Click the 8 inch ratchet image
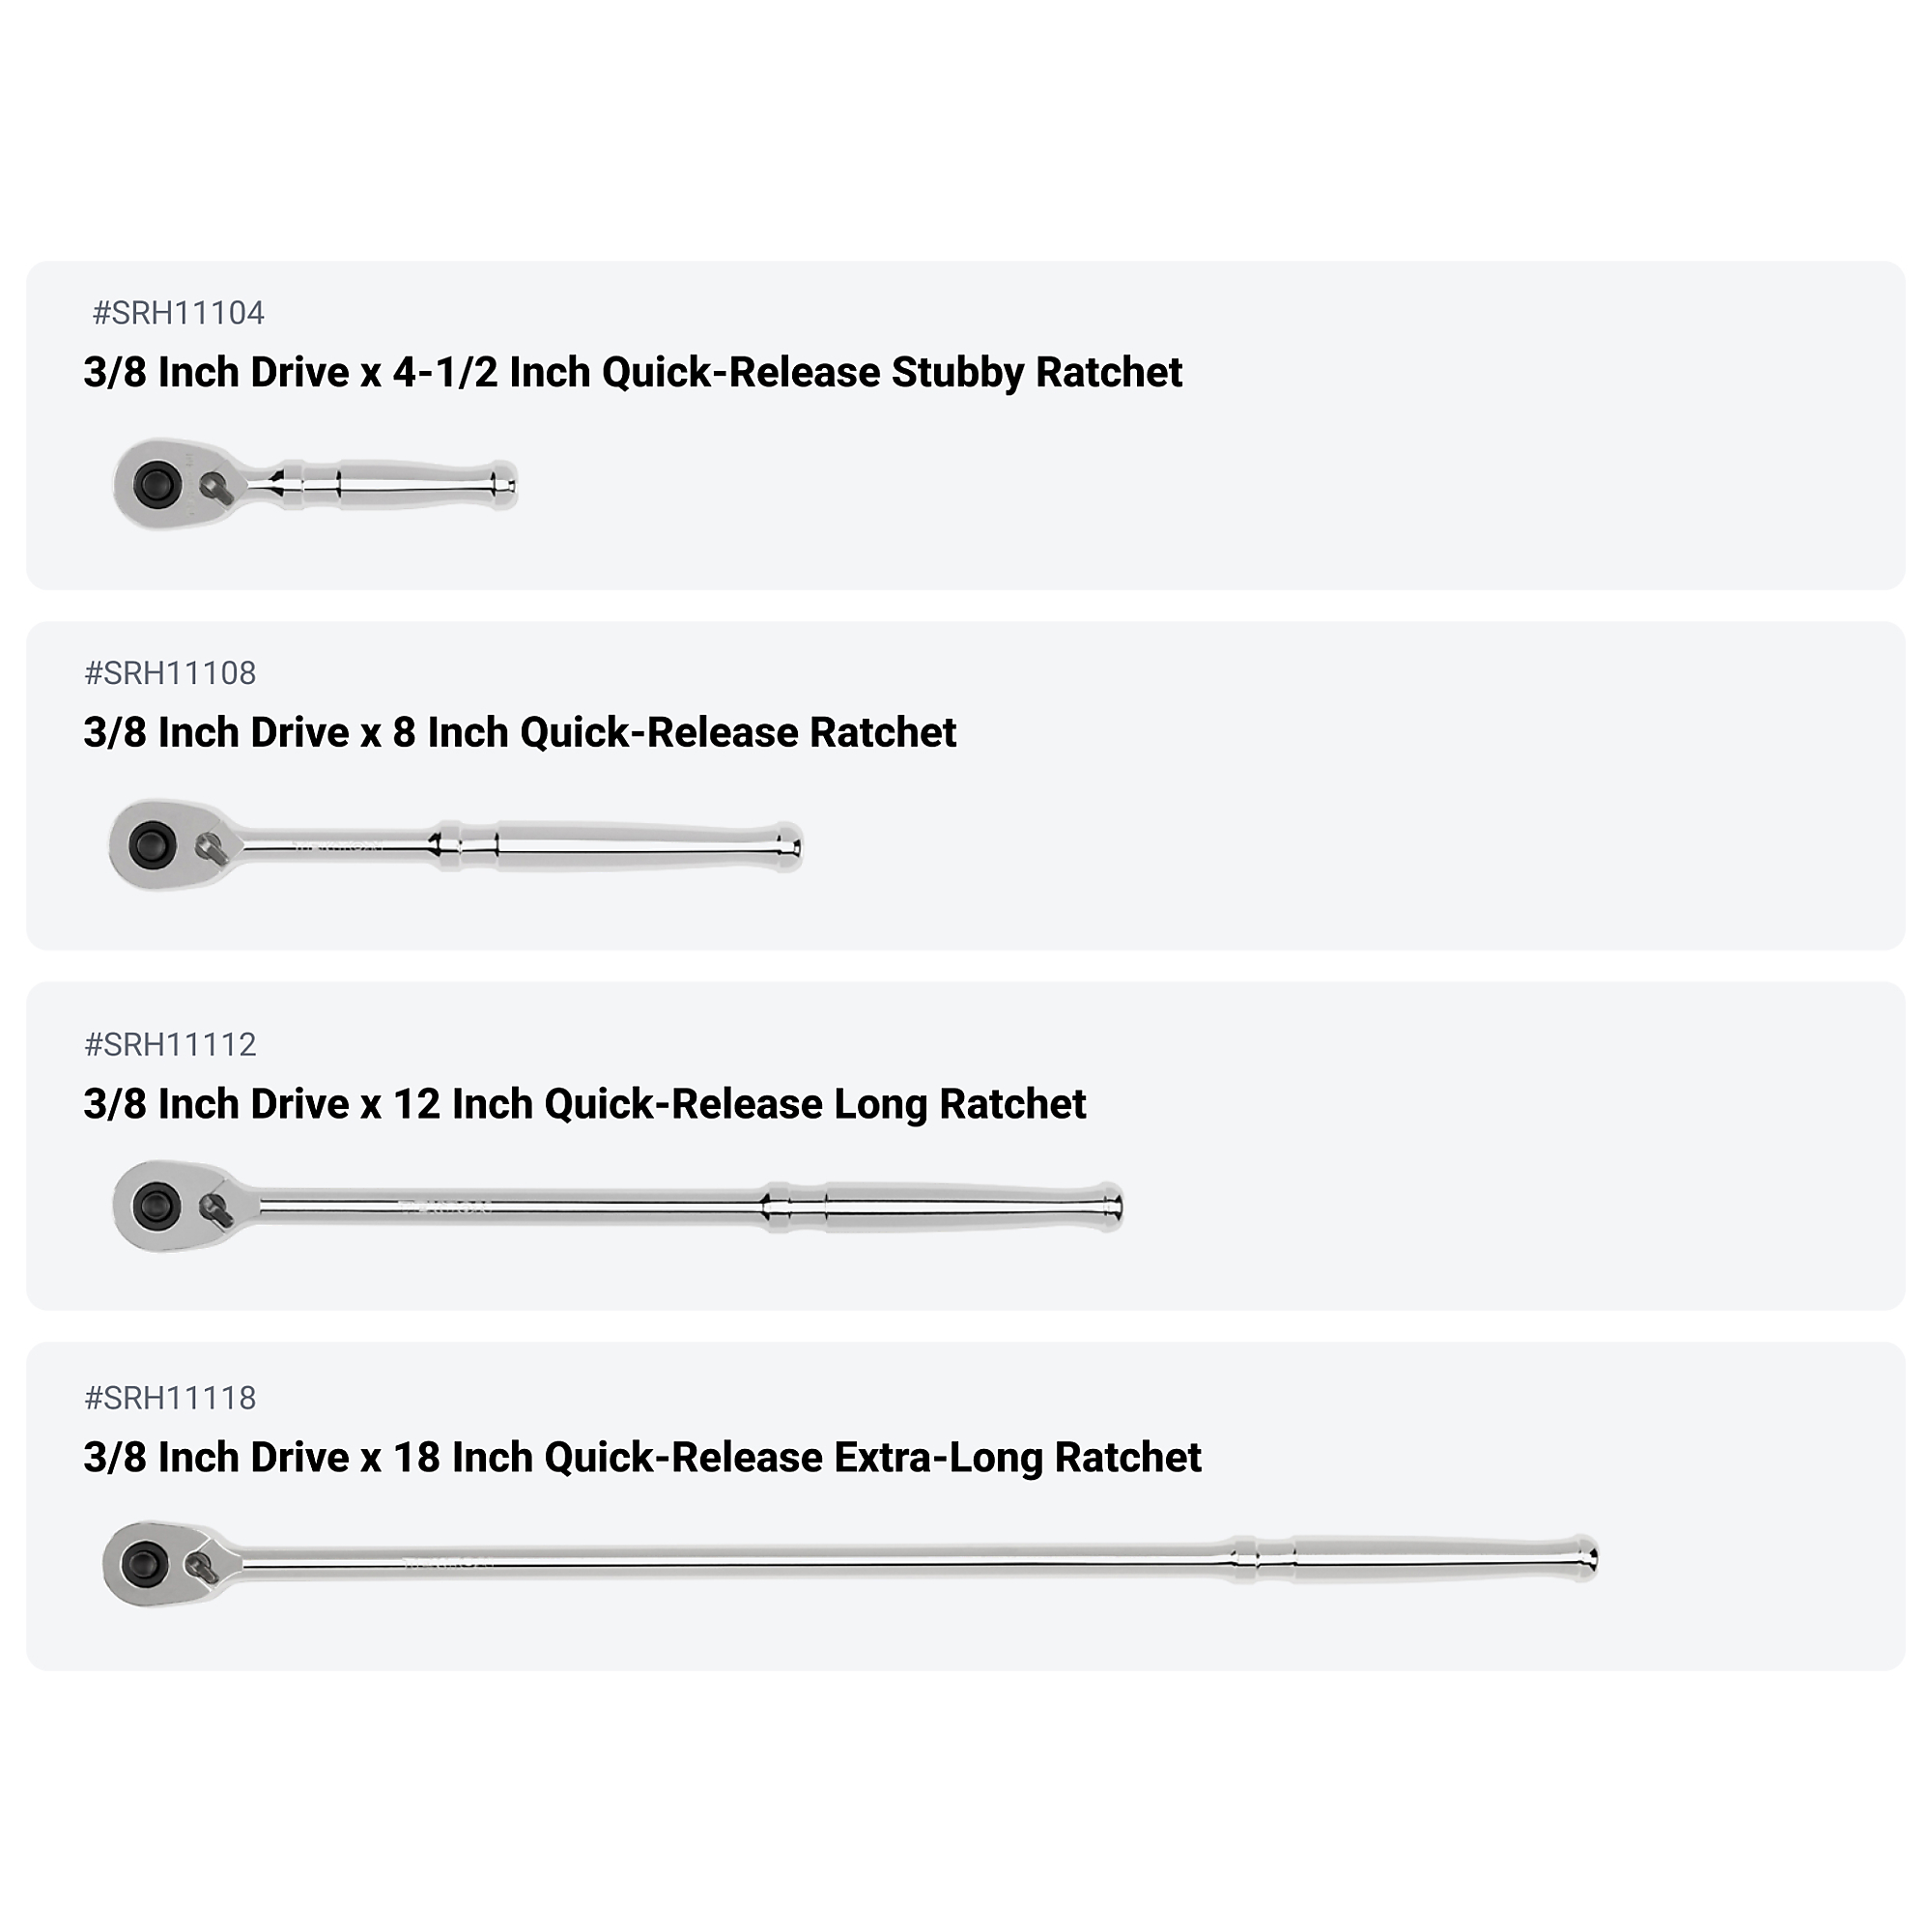This screenshot has height=1932, width=1932. (456, 845)
